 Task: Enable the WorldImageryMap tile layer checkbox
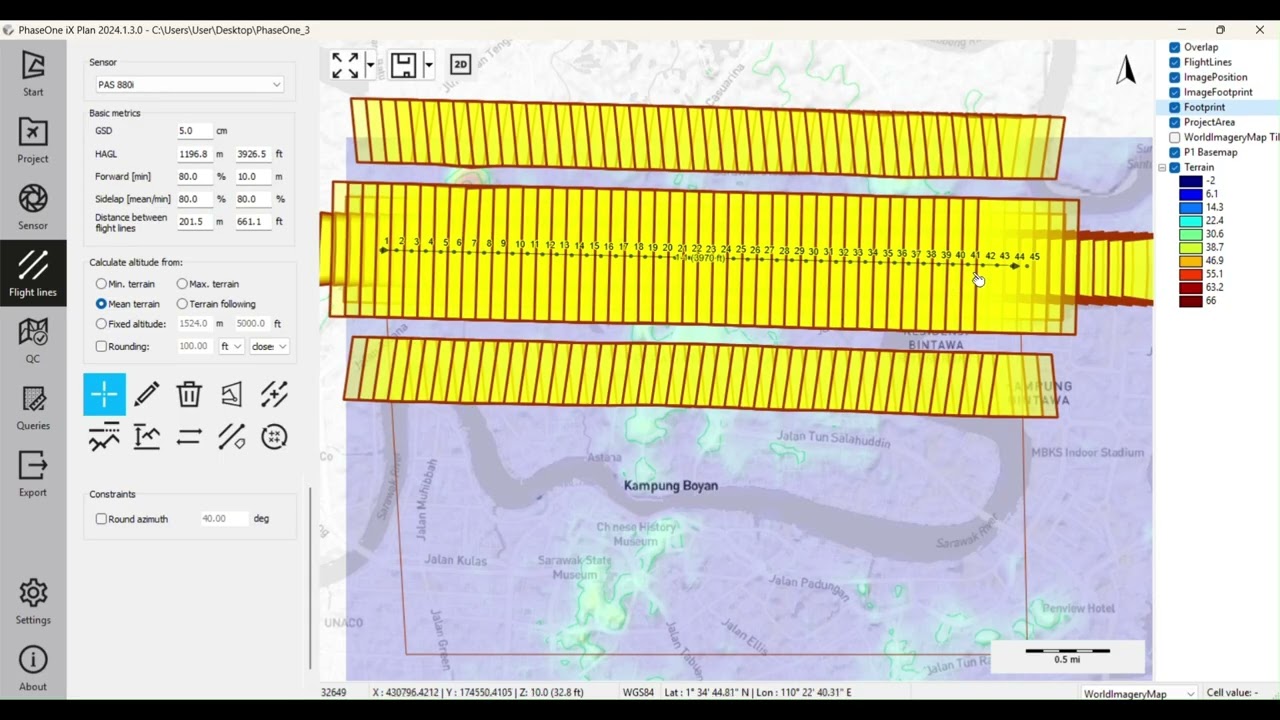point(1175,137)
